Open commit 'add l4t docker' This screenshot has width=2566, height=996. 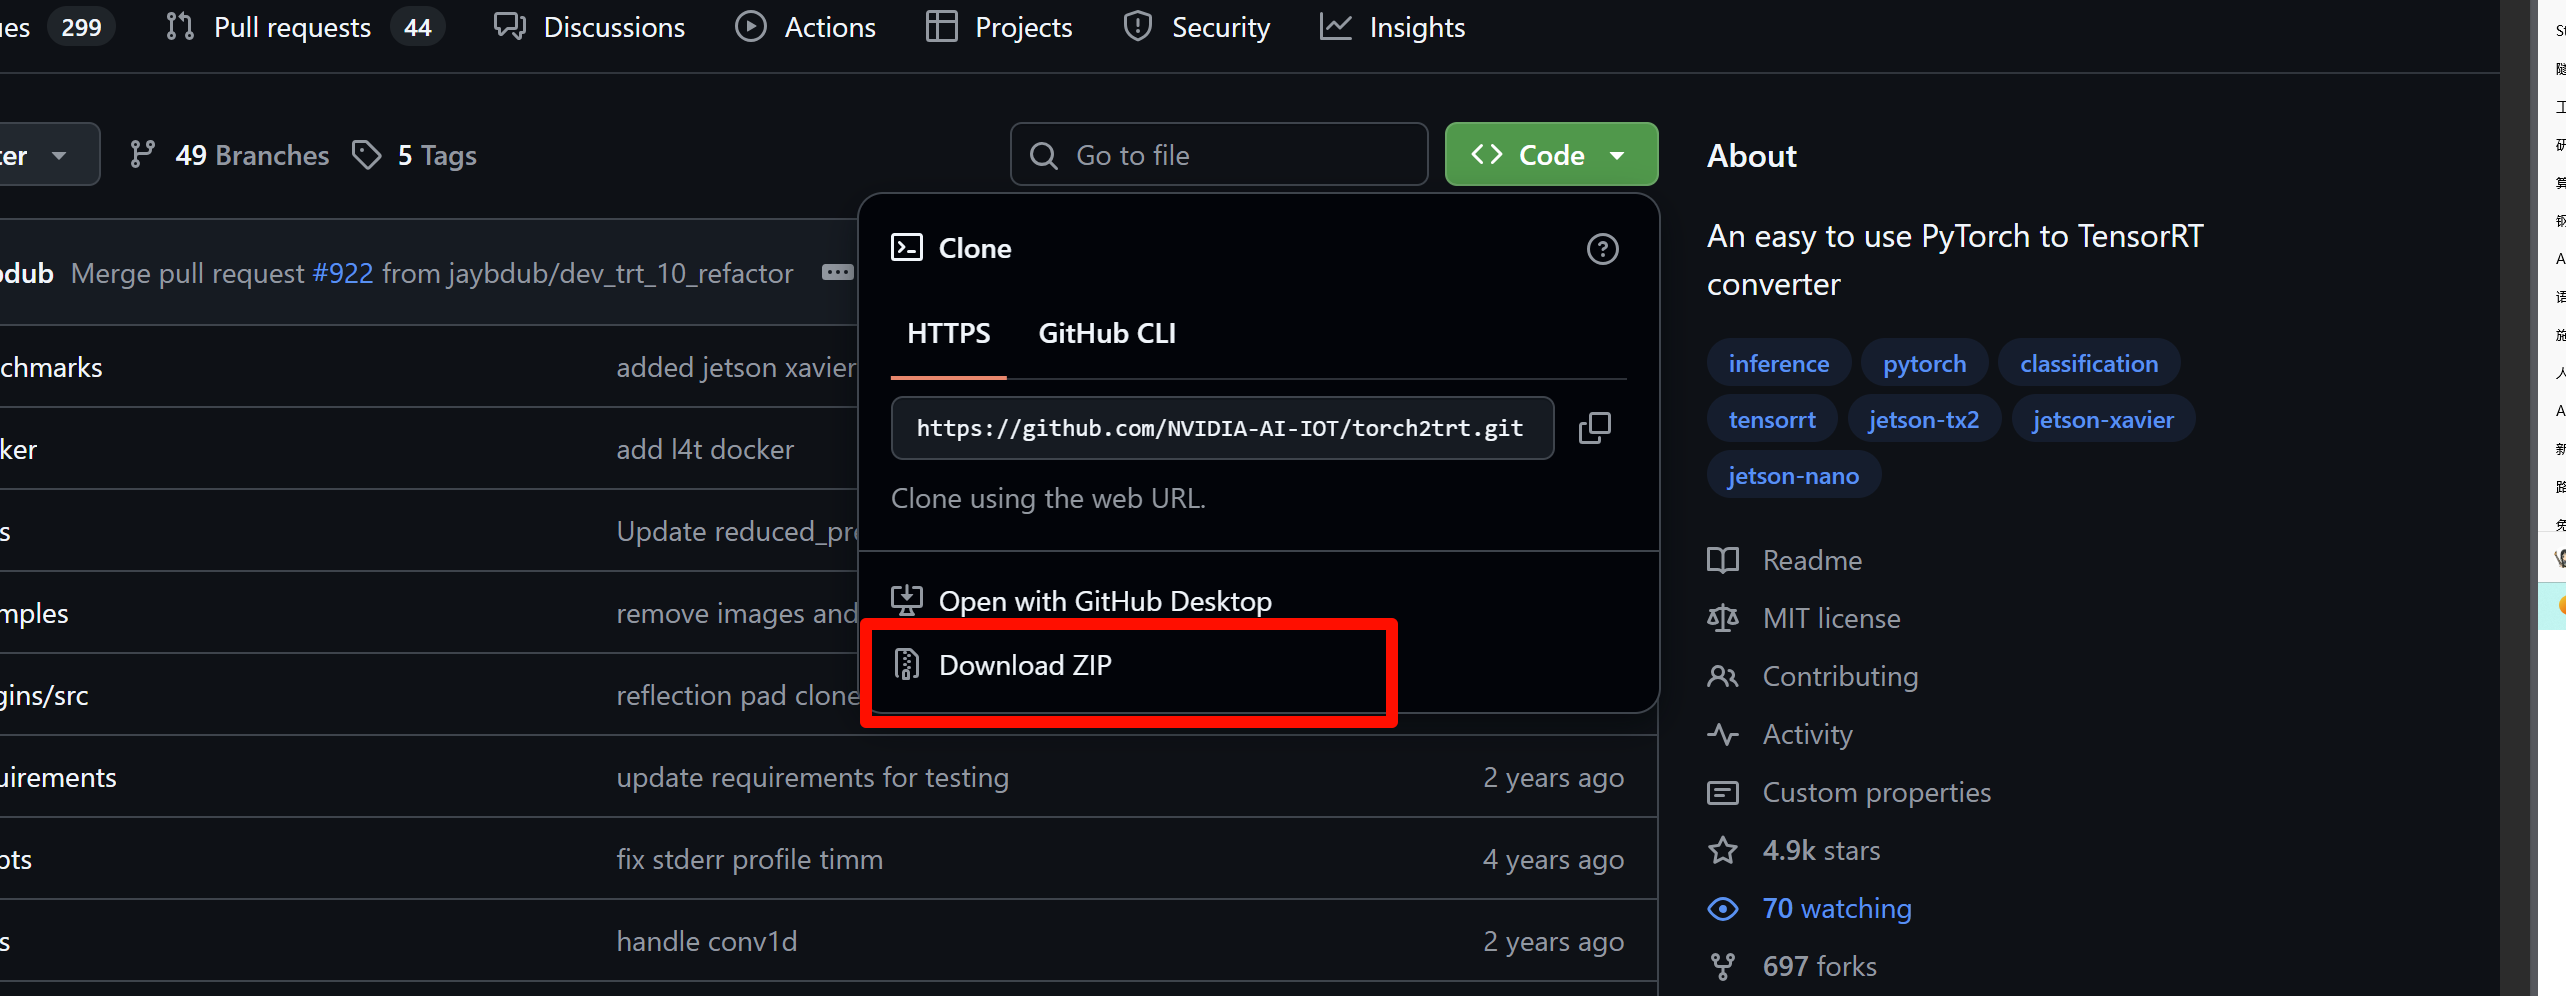(705, 449)
